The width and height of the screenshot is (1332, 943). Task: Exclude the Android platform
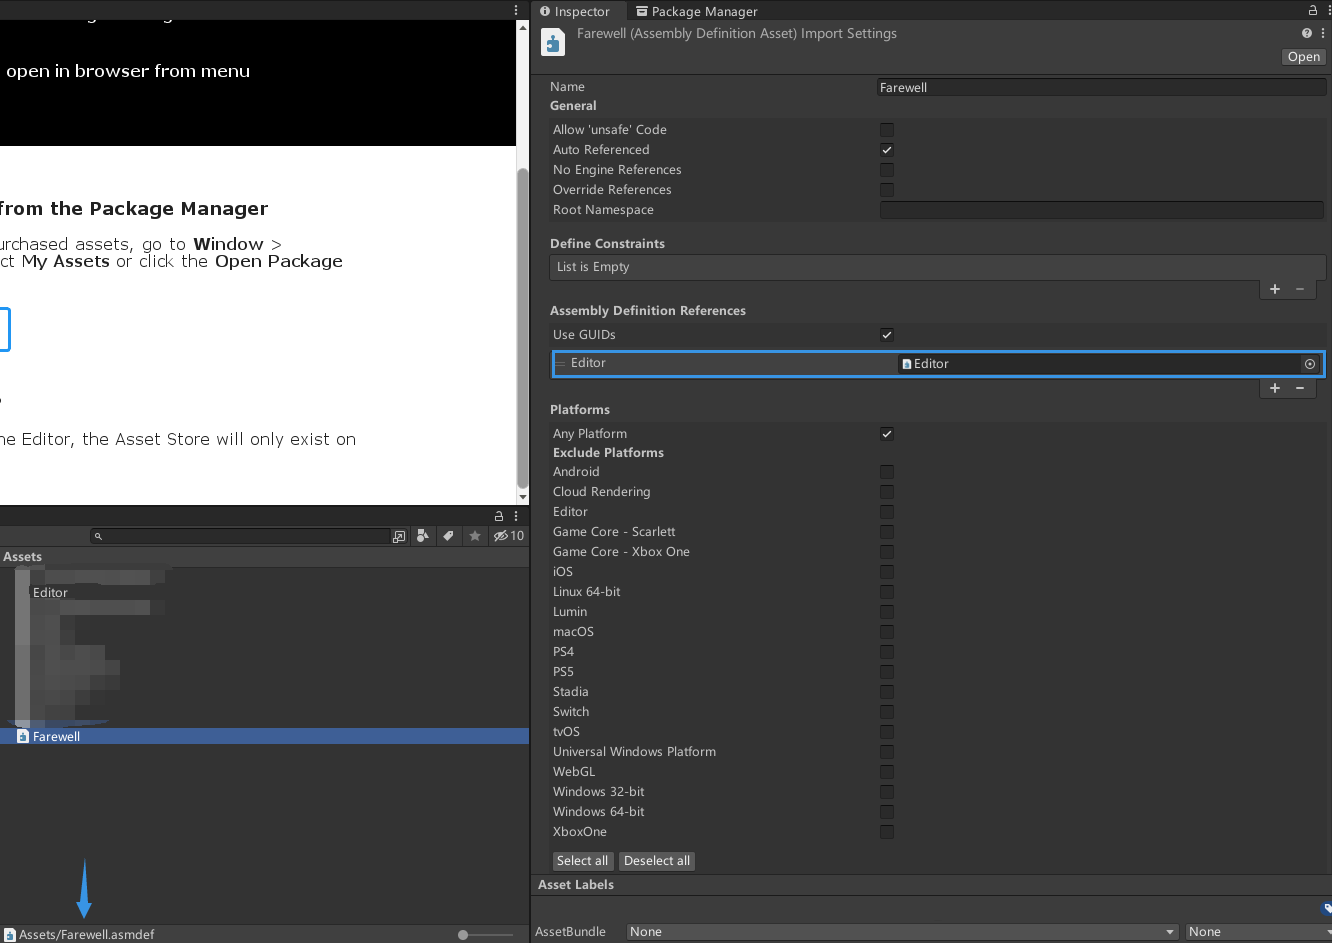point(887,472)
